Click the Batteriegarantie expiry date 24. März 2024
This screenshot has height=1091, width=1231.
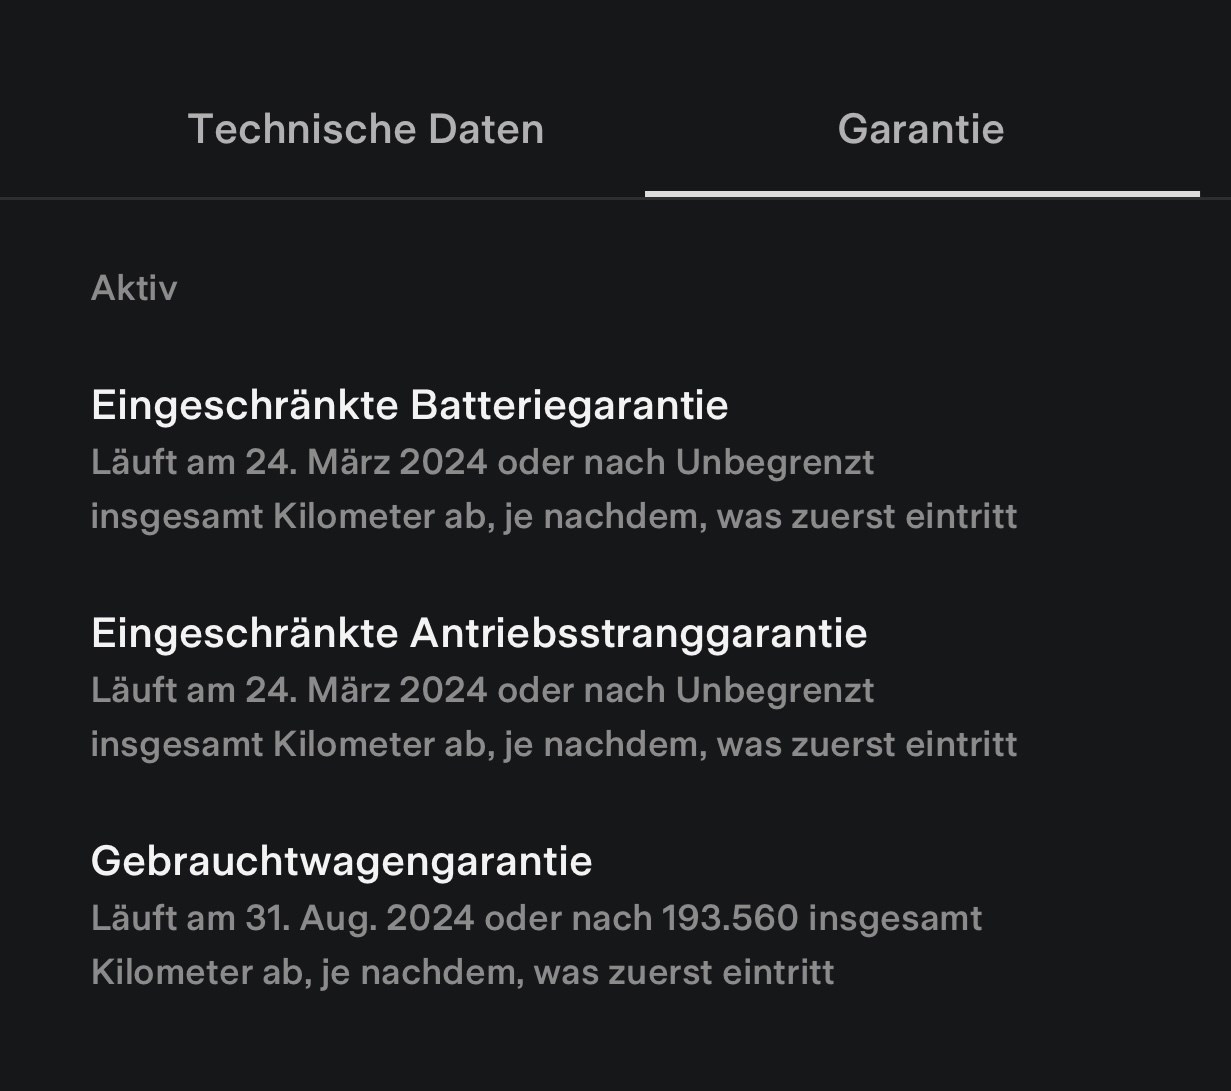pyautogui.click(x=366, y=462)
